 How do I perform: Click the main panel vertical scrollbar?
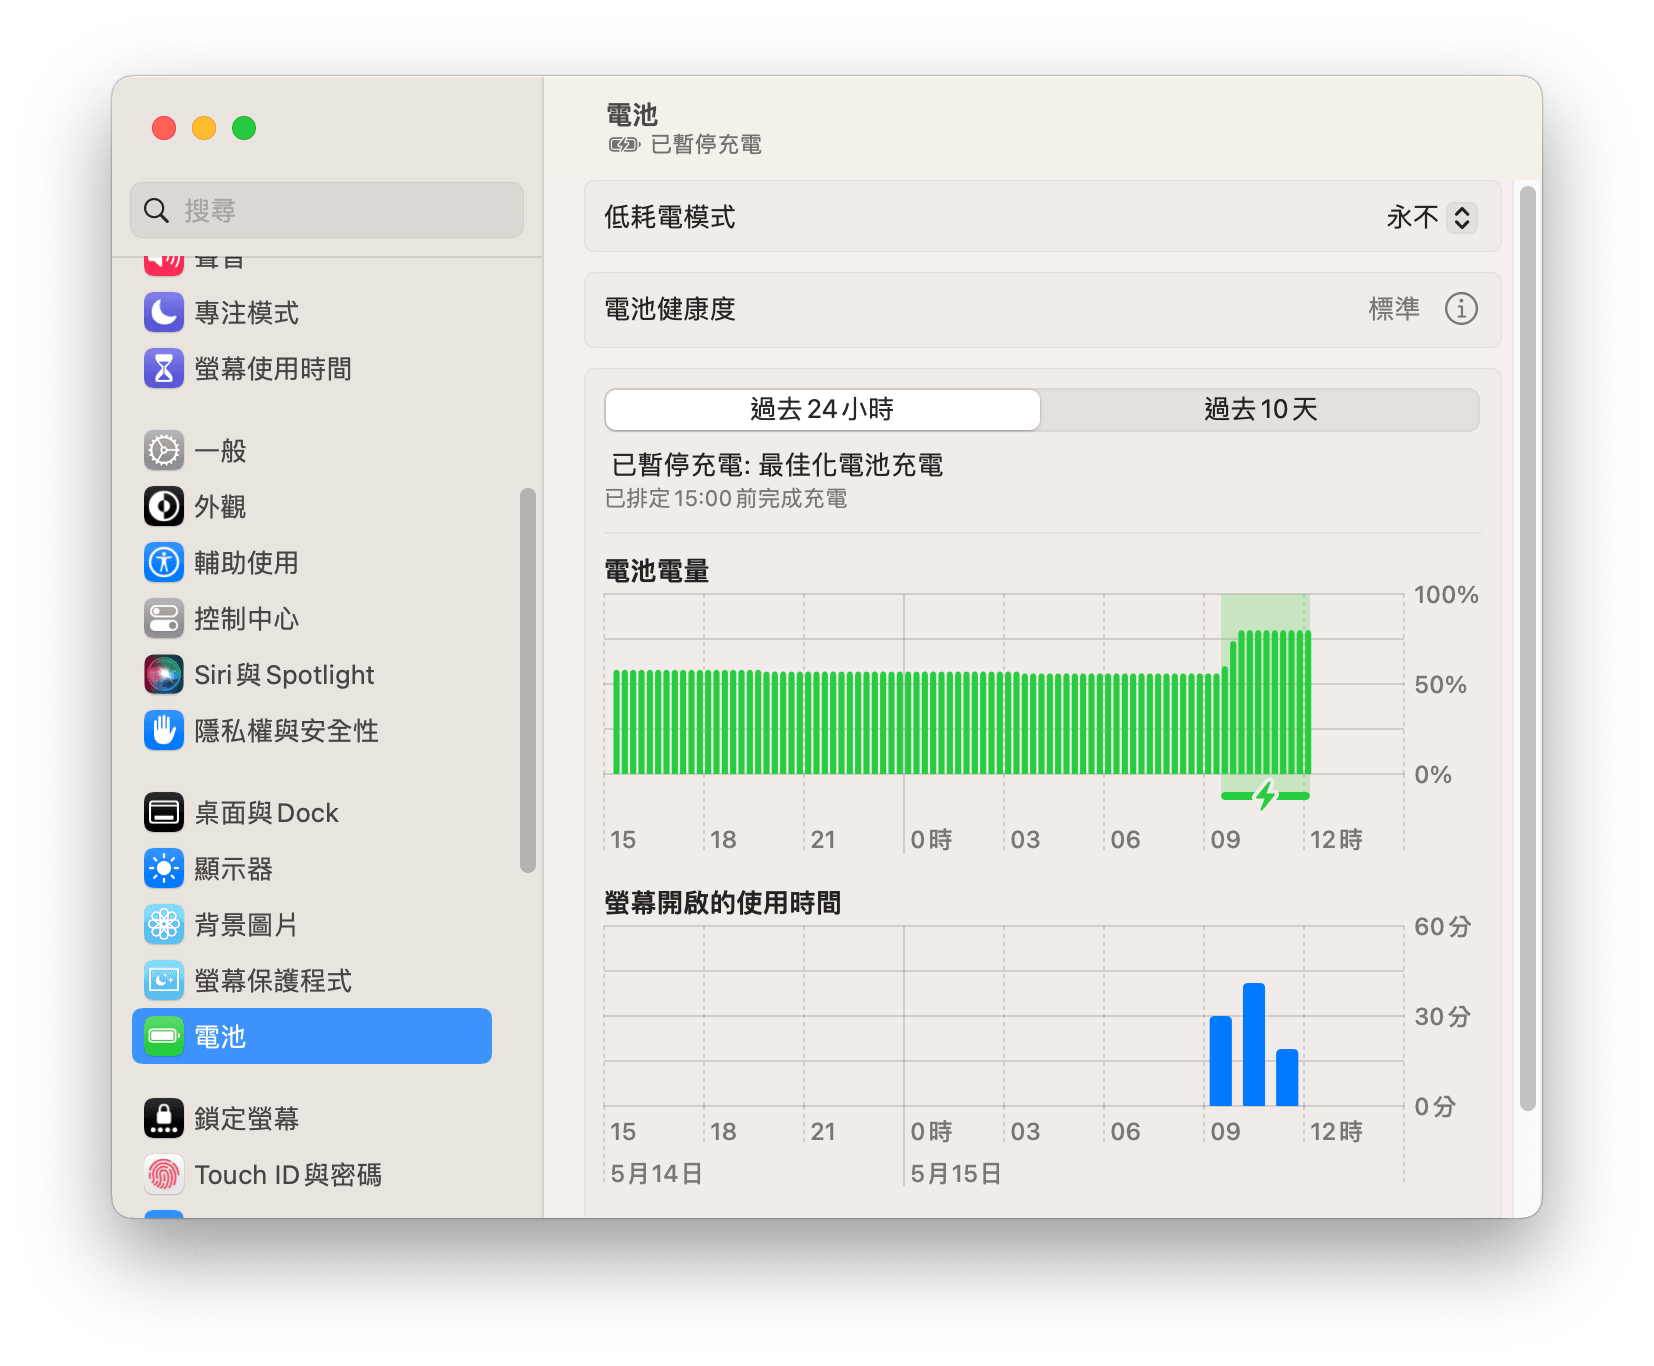1527,650
